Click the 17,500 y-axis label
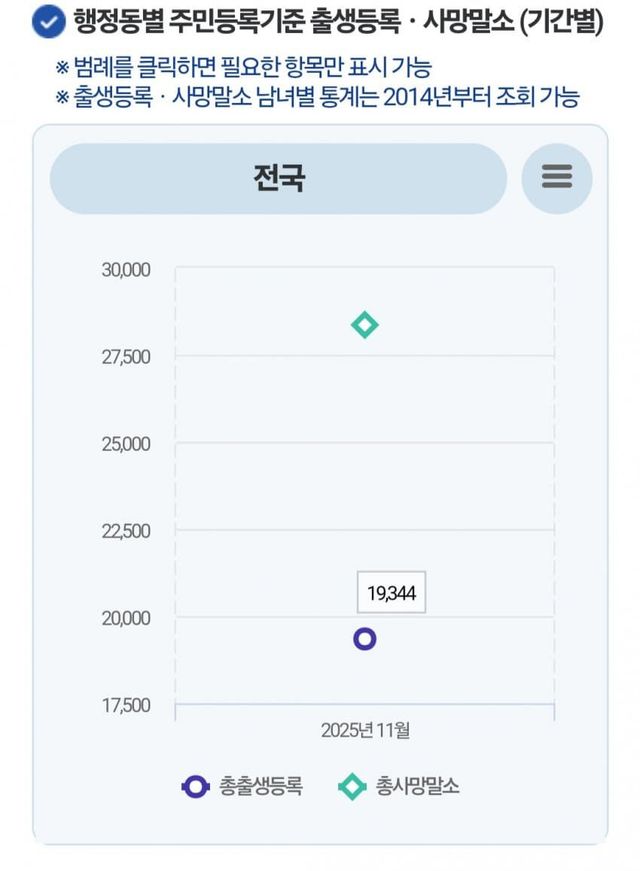This screenshot has width=640, height=871. 126,705
